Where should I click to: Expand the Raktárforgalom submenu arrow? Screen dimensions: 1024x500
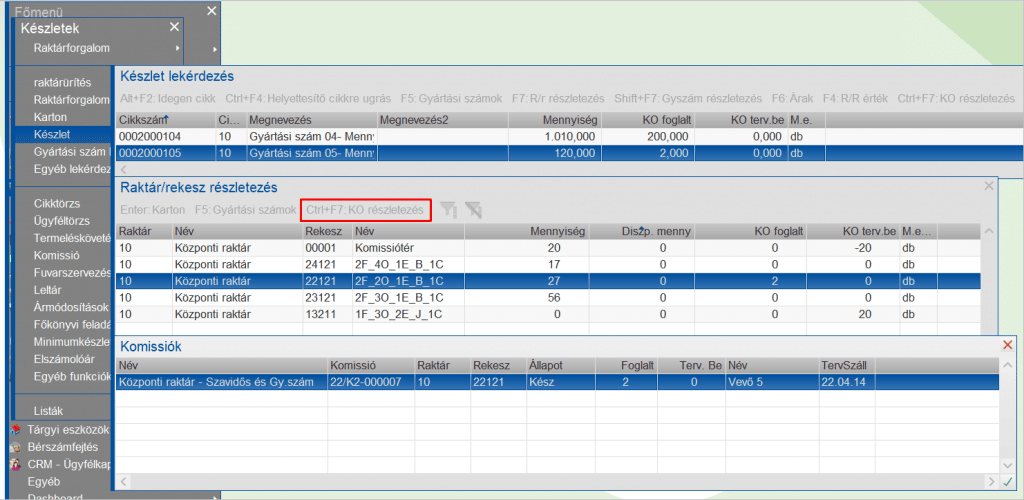pyautogui.click(x=178, y=48)
